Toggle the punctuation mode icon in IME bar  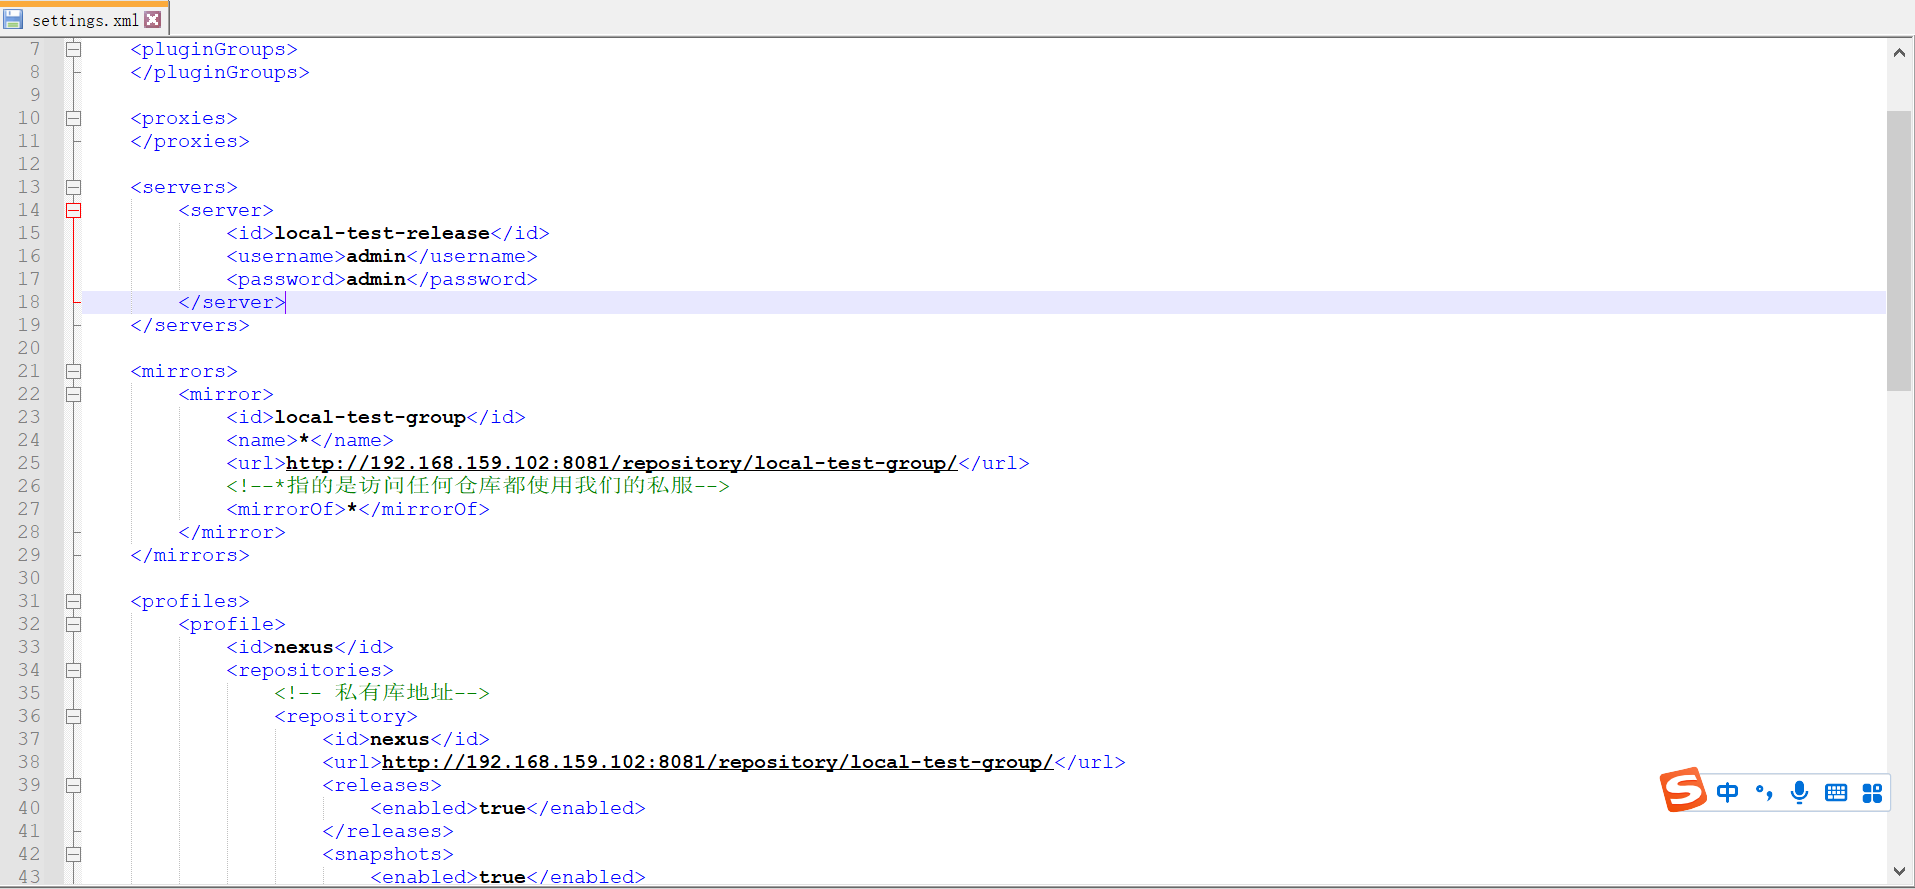(x=1764, y=793)
